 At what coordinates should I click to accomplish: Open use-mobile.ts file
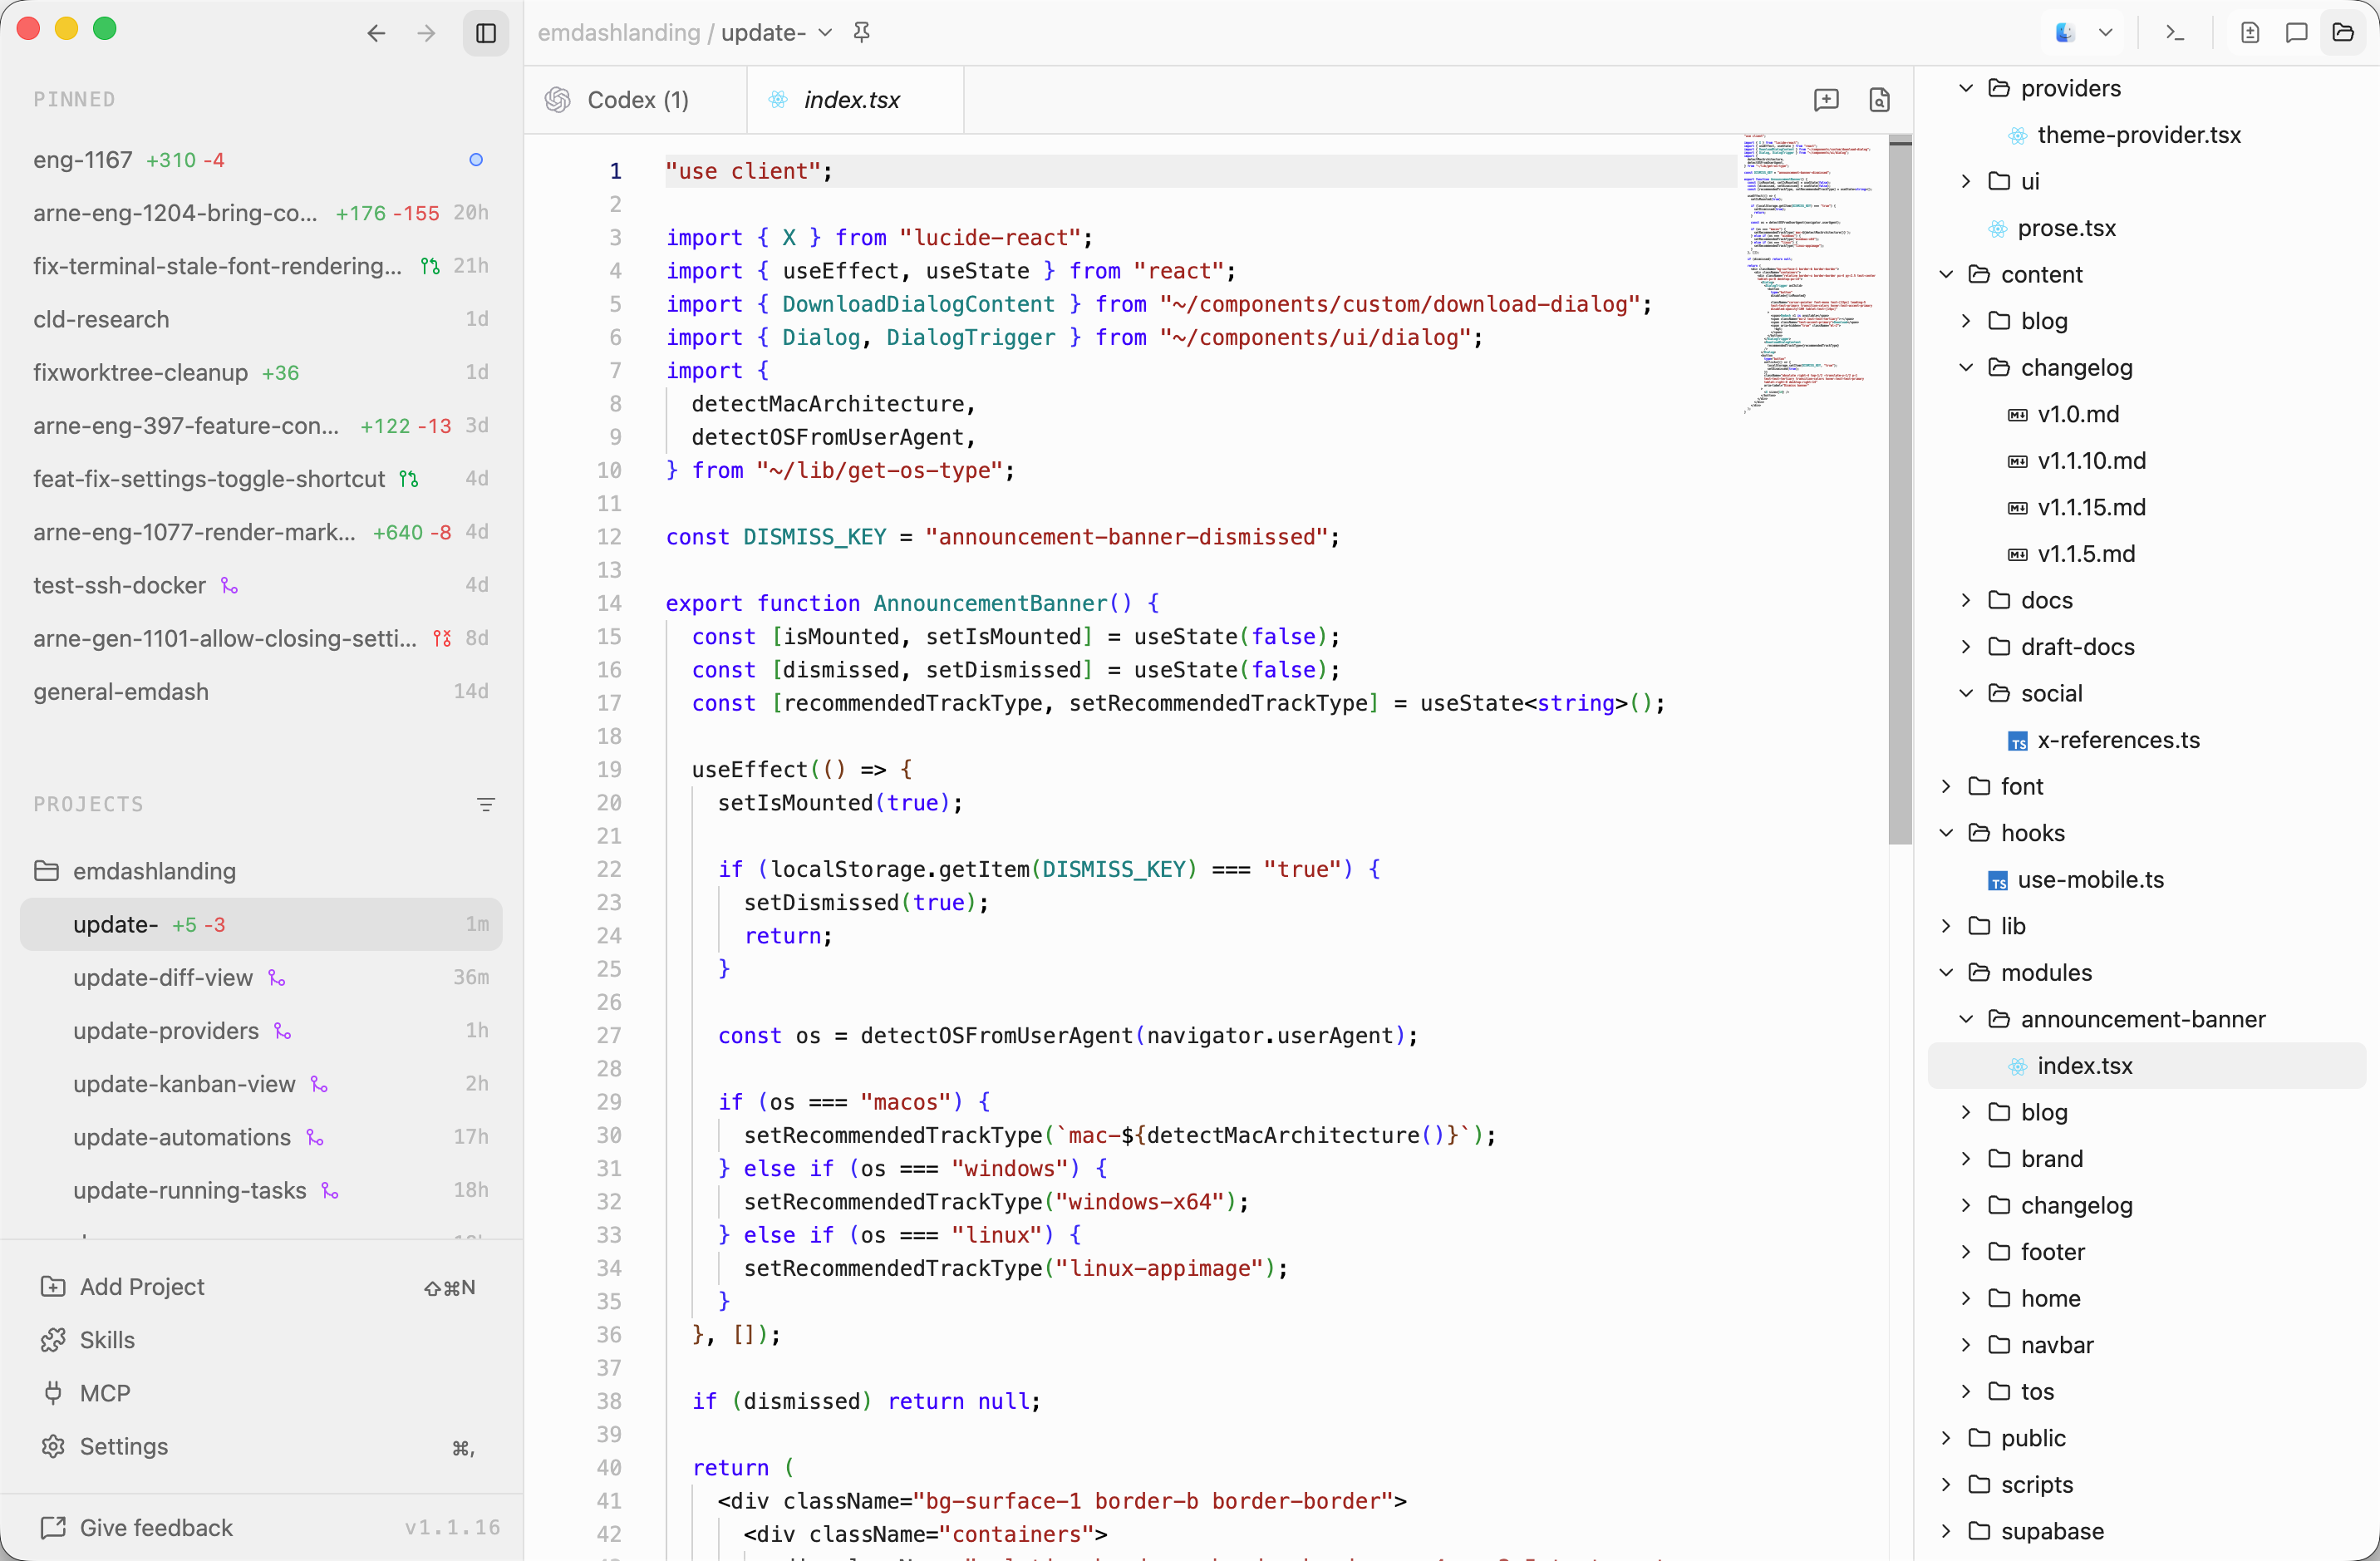coord(2147,879)
